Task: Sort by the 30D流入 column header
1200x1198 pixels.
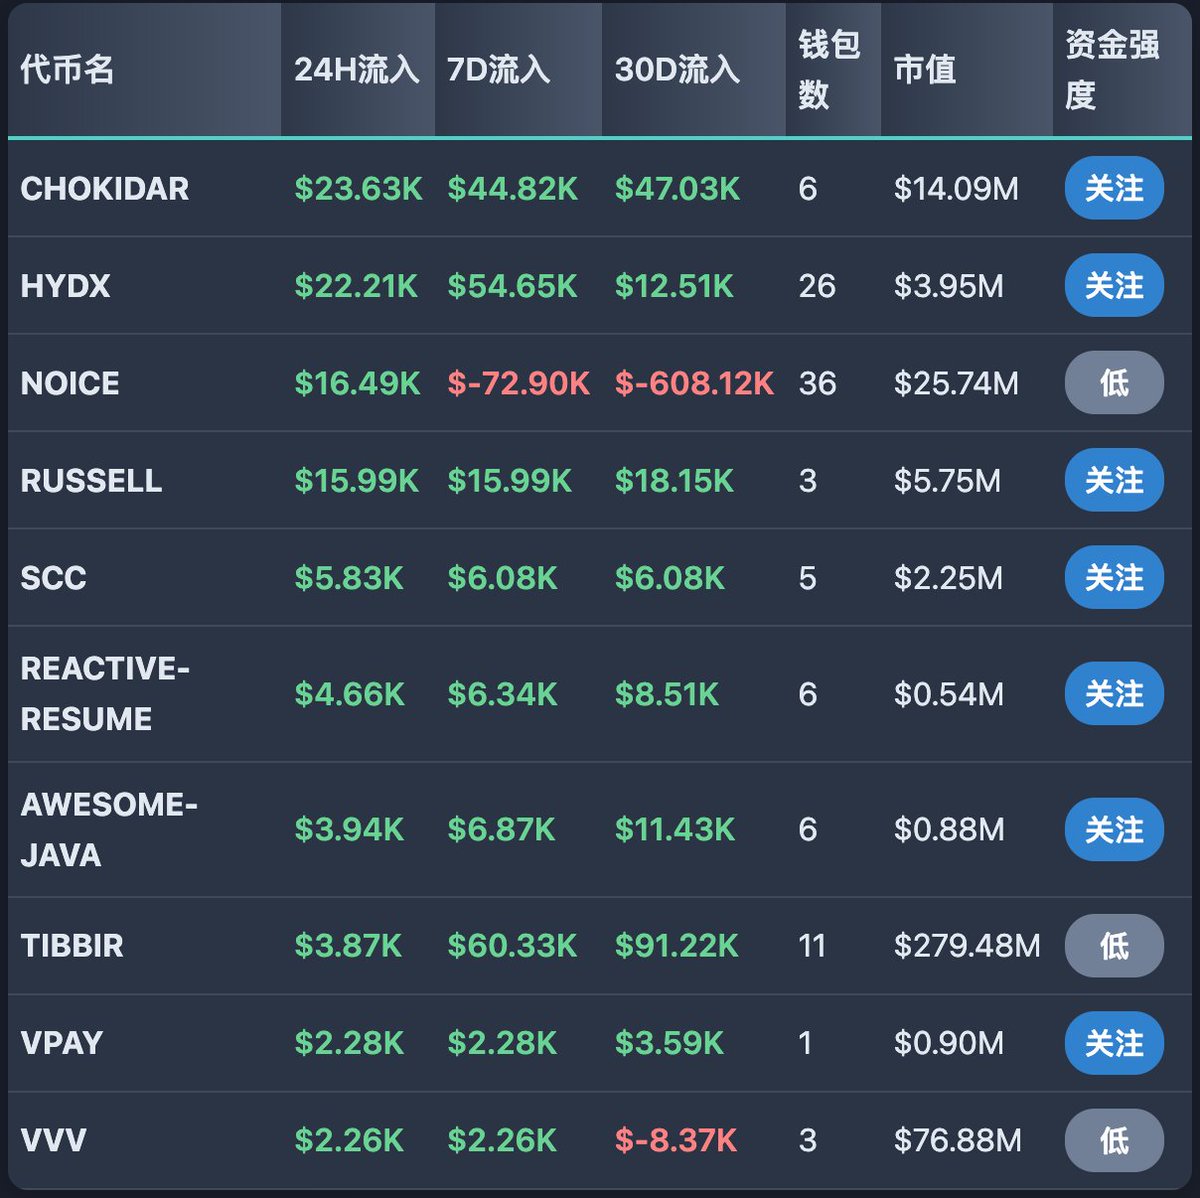Action: pos(677,70)
